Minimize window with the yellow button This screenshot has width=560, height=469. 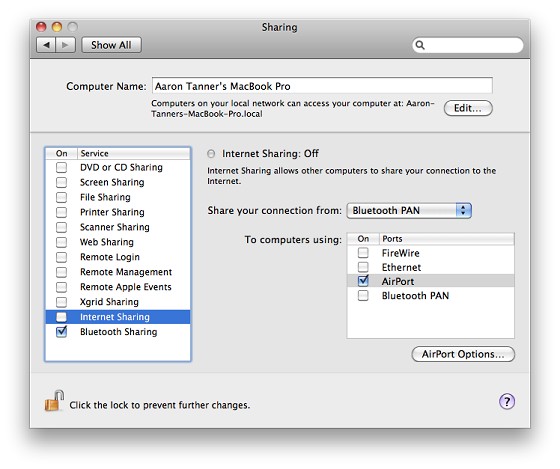57,27
